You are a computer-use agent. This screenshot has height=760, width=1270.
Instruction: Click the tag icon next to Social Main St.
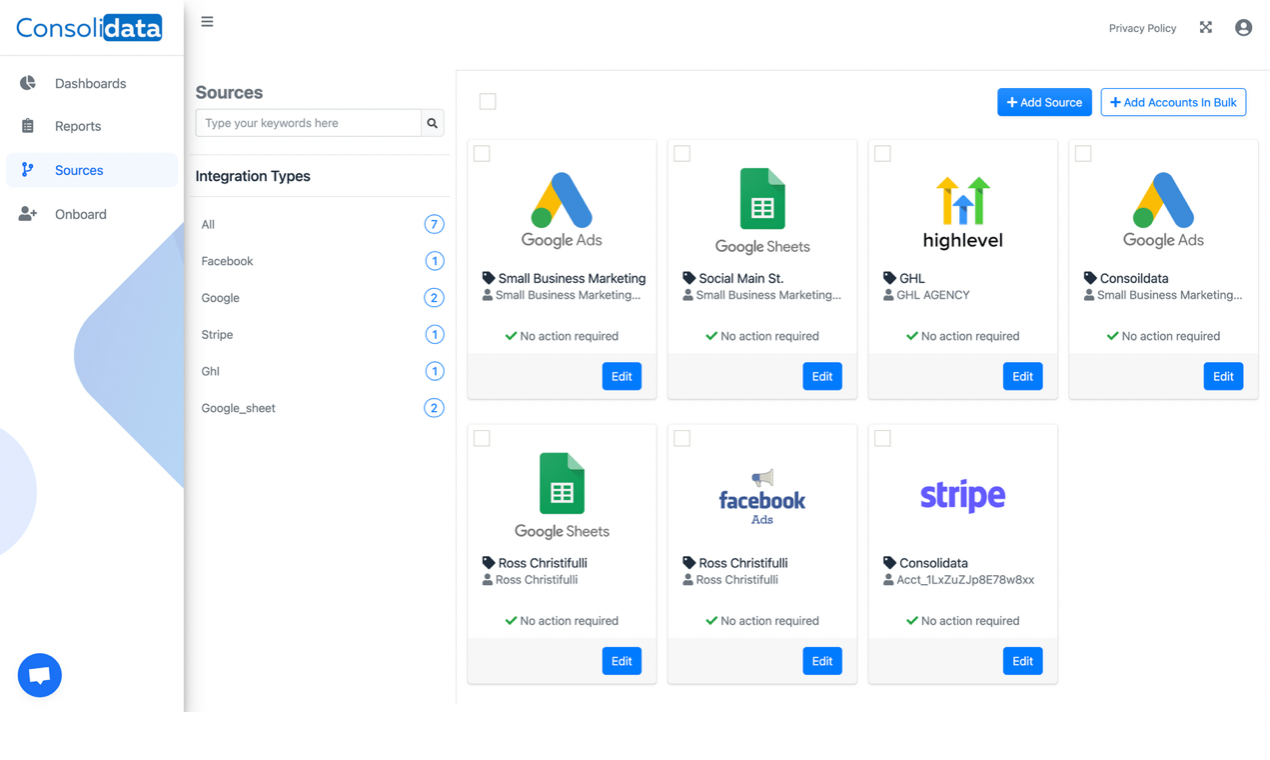pos(689,278)
